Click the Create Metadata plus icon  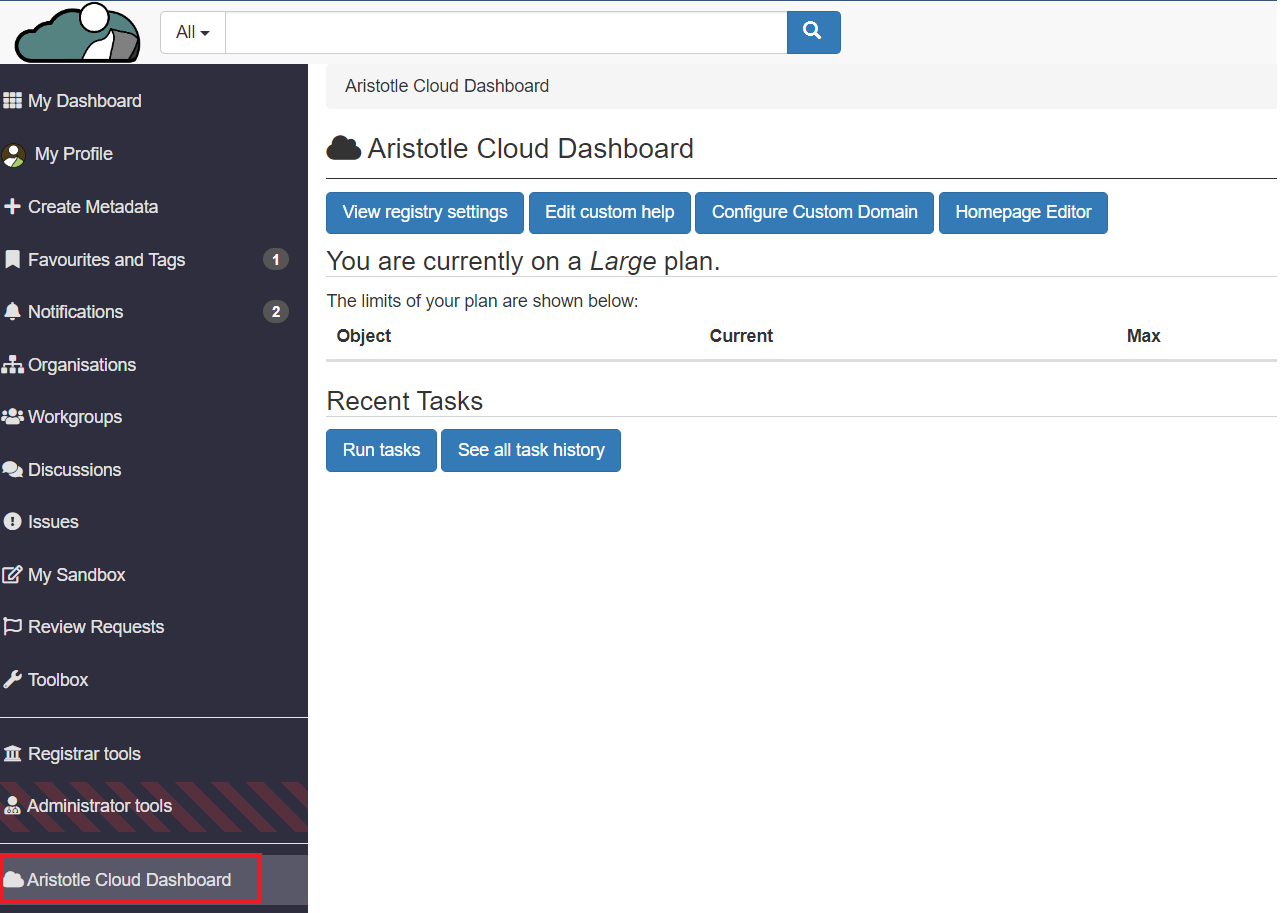tap(13, 207)
